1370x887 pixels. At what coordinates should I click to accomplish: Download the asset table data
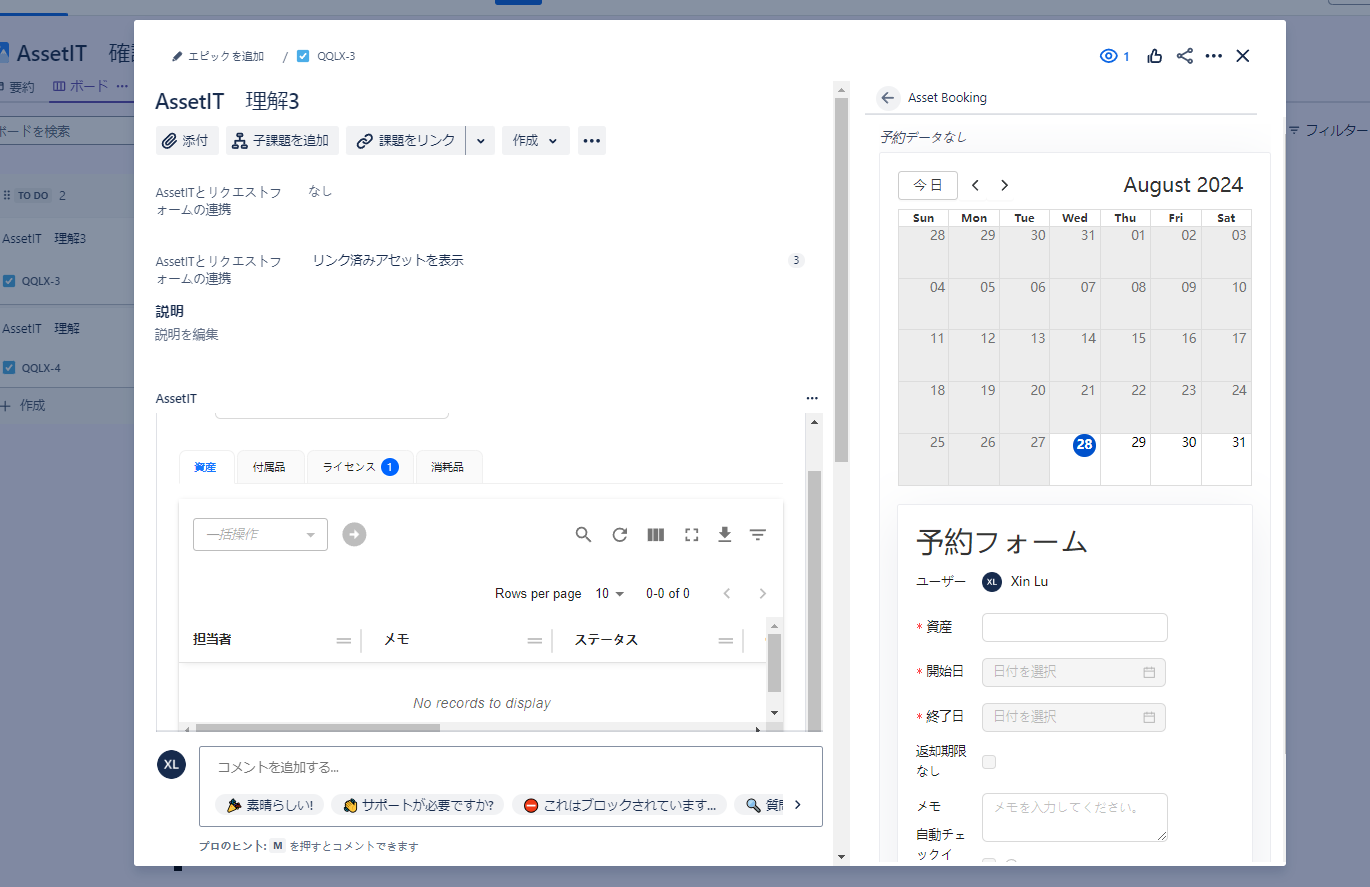pos(724,534)
